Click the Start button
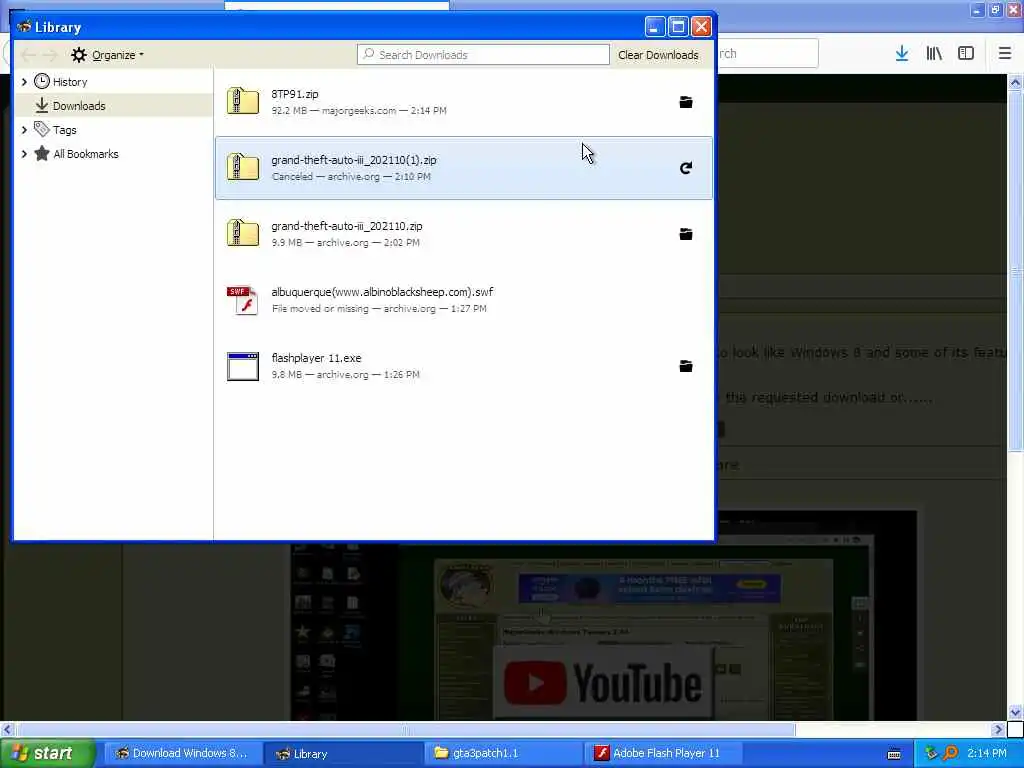 pyautogui.click(x=47, y=753)
